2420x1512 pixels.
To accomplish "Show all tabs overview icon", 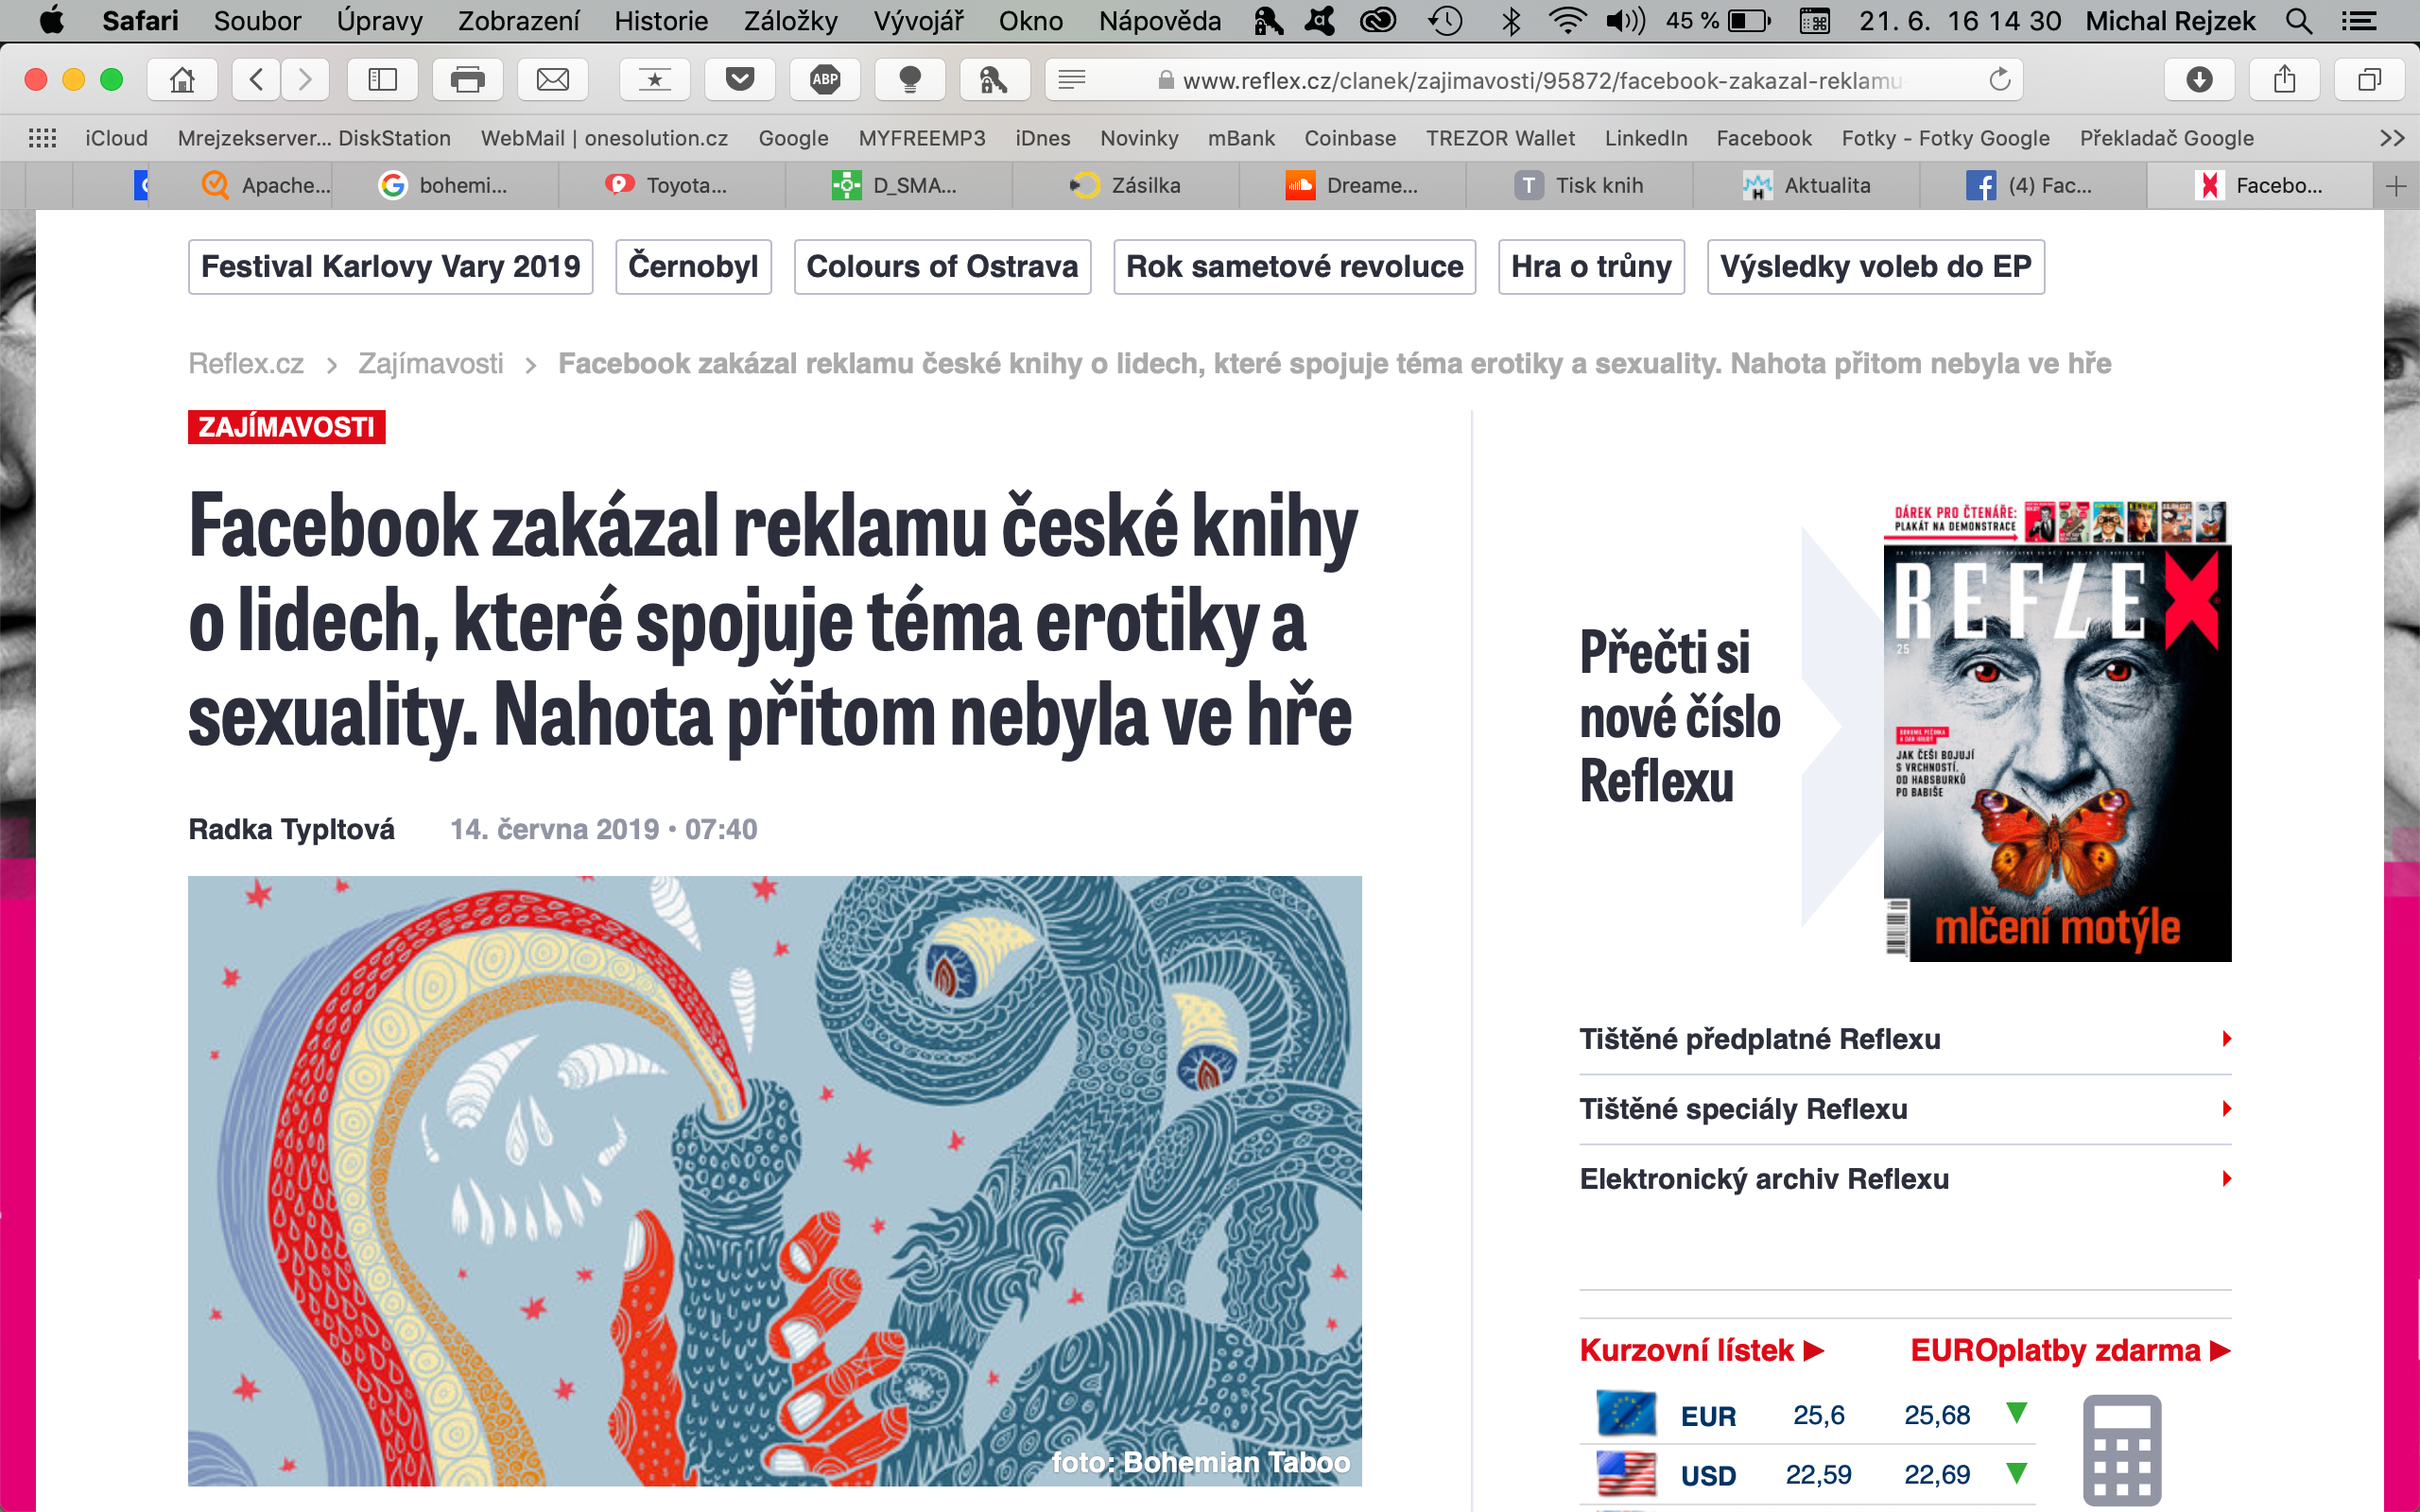I will (2369, 80).
